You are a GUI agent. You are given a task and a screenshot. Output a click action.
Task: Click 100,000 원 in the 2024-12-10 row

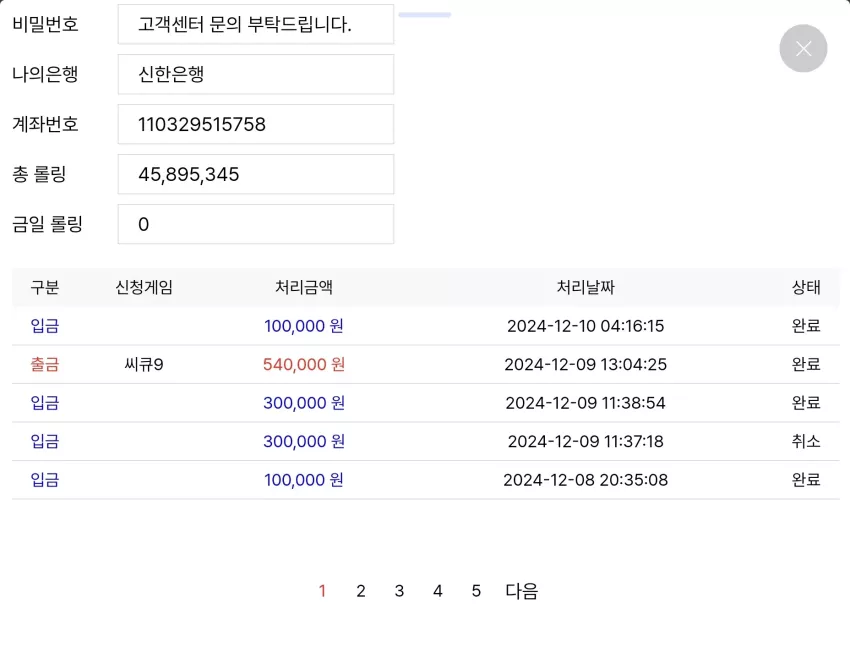click(304, 326)
